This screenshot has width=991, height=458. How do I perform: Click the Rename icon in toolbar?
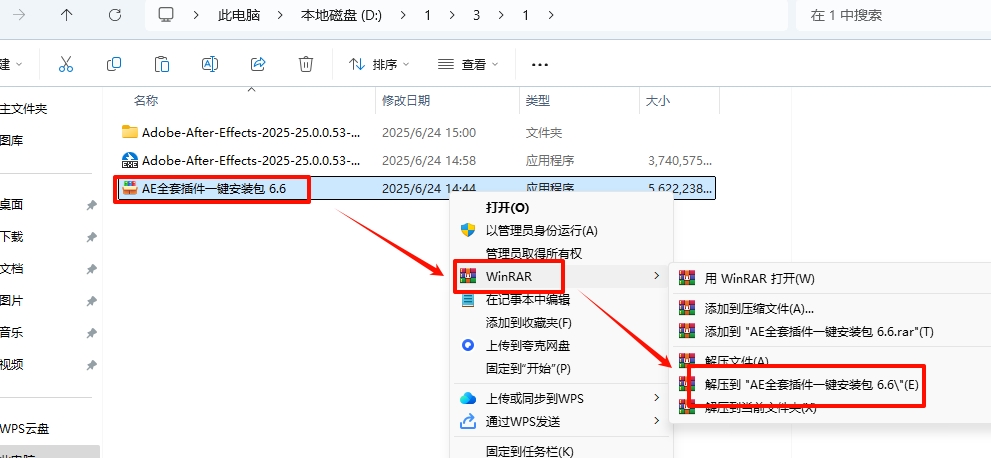tap(210, 64)
